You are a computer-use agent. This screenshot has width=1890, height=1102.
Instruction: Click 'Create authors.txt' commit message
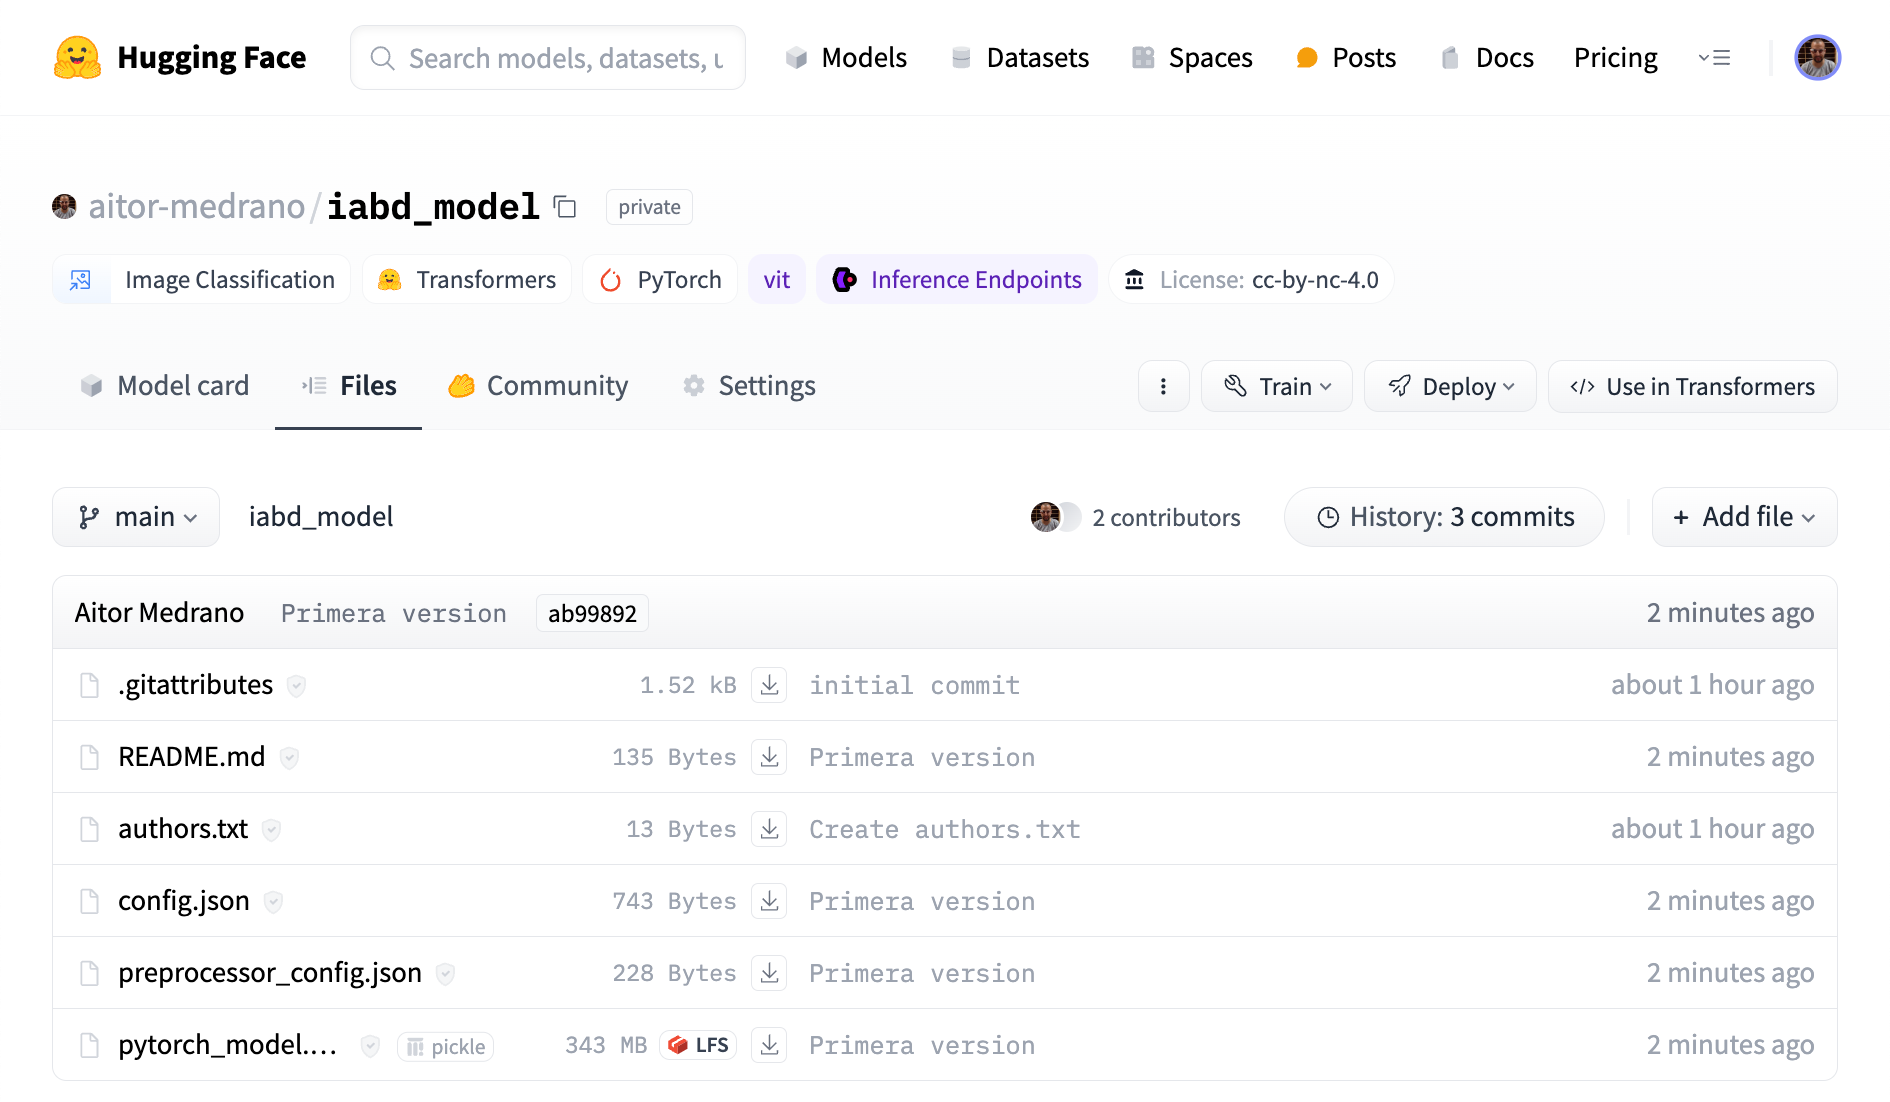944,830
